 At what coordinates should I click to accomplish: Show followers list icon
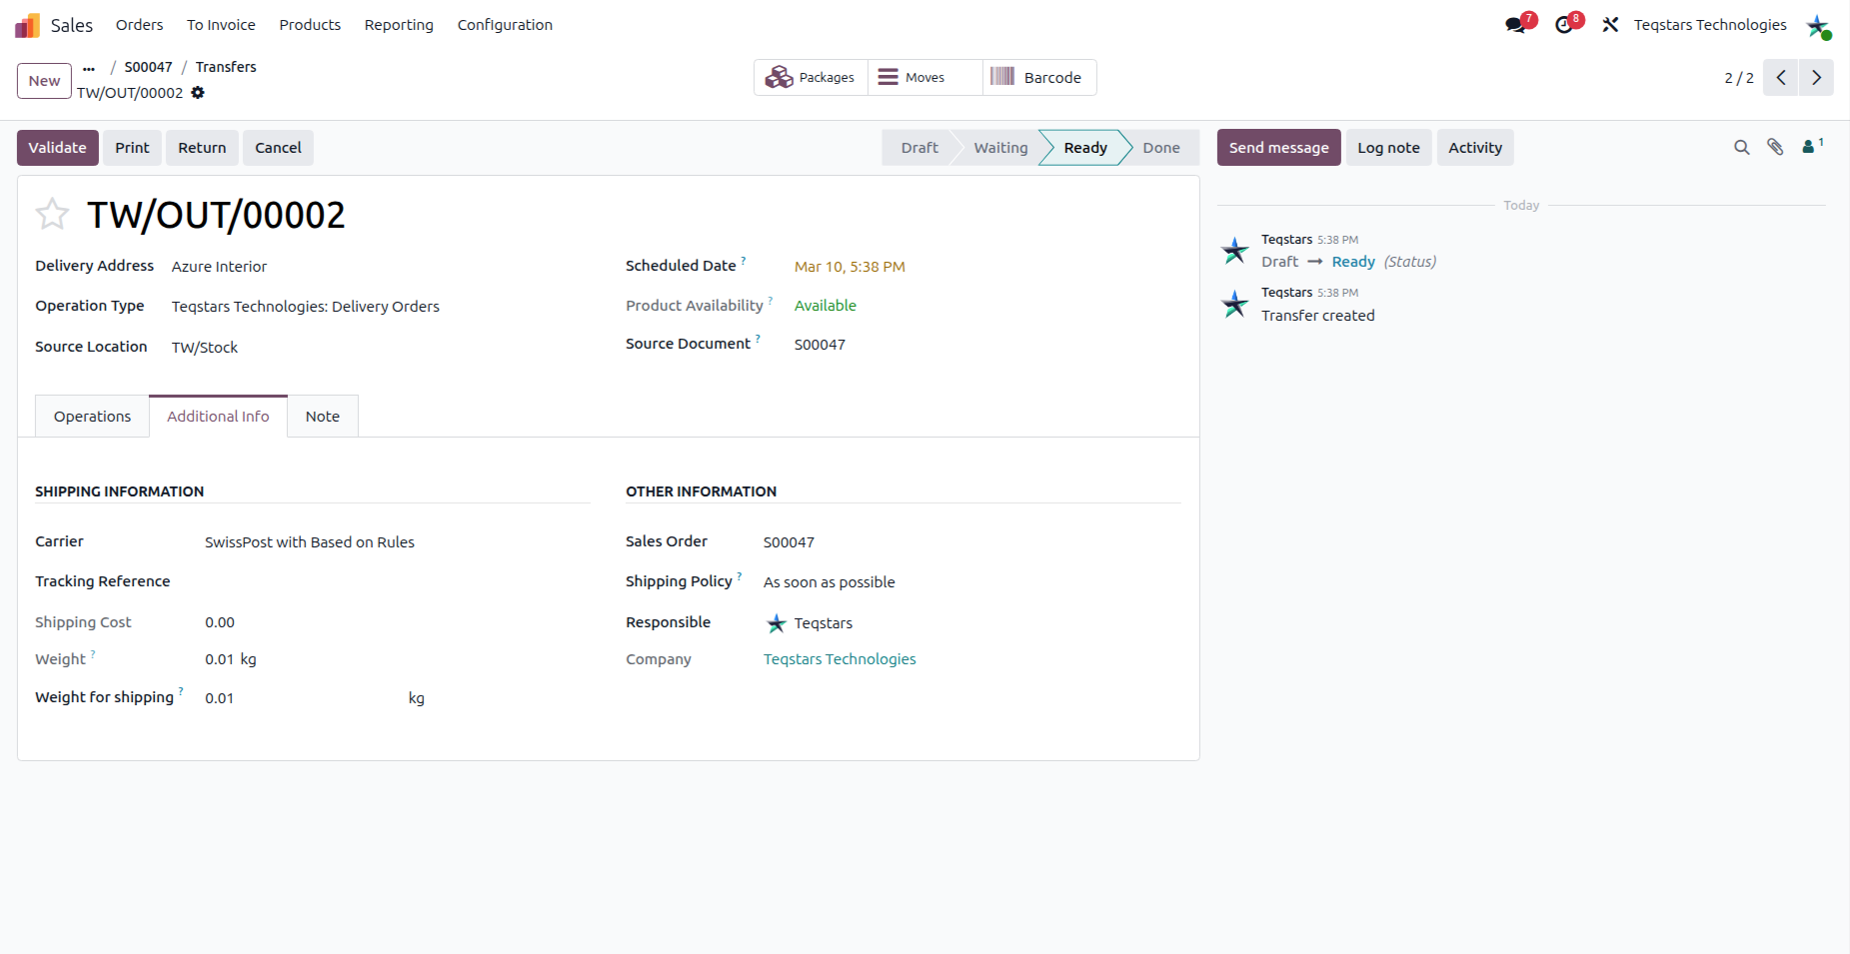(x=1812, y=146)
